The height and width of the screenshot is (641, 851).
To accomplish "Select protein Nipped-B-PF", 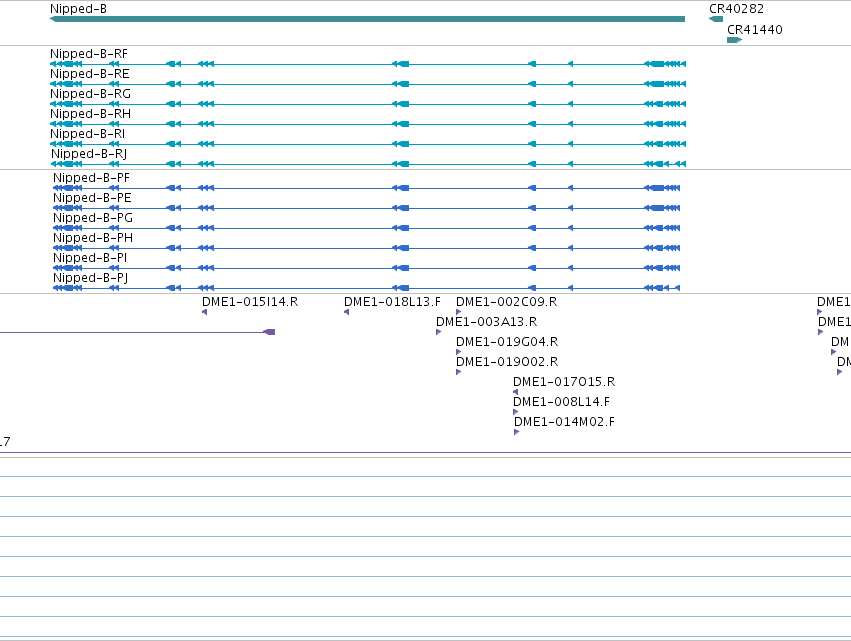I will coord(366,188).
